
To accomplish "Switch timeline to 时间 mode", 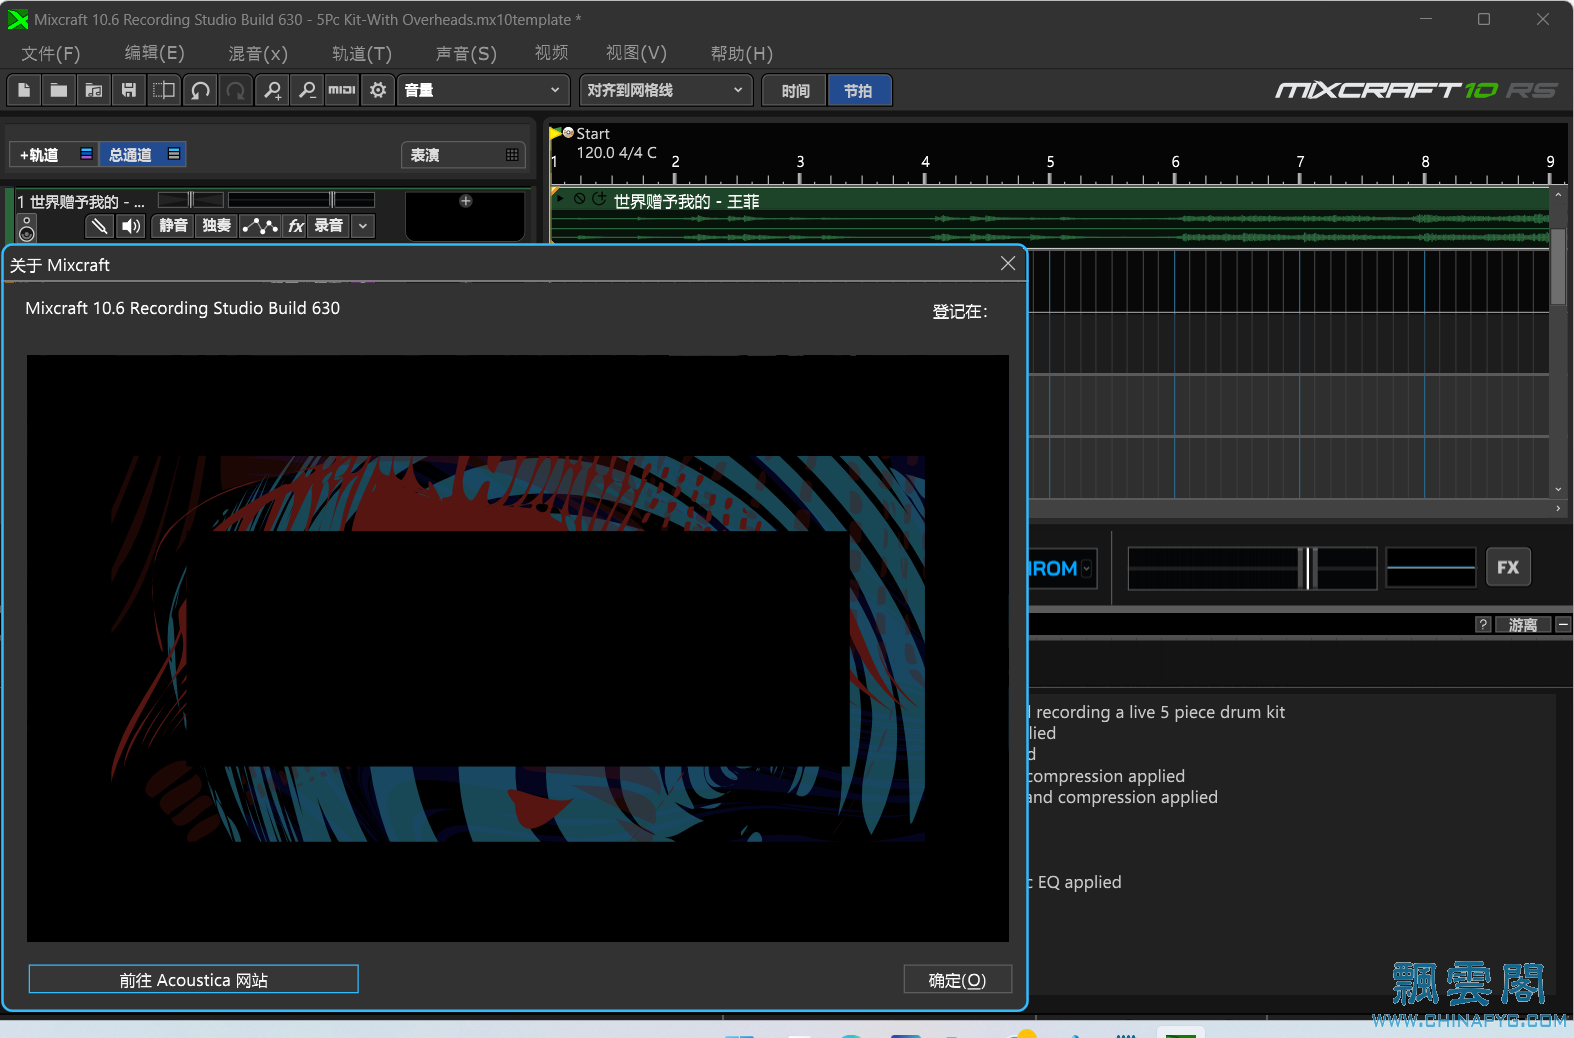I will (x=795, y=91).
